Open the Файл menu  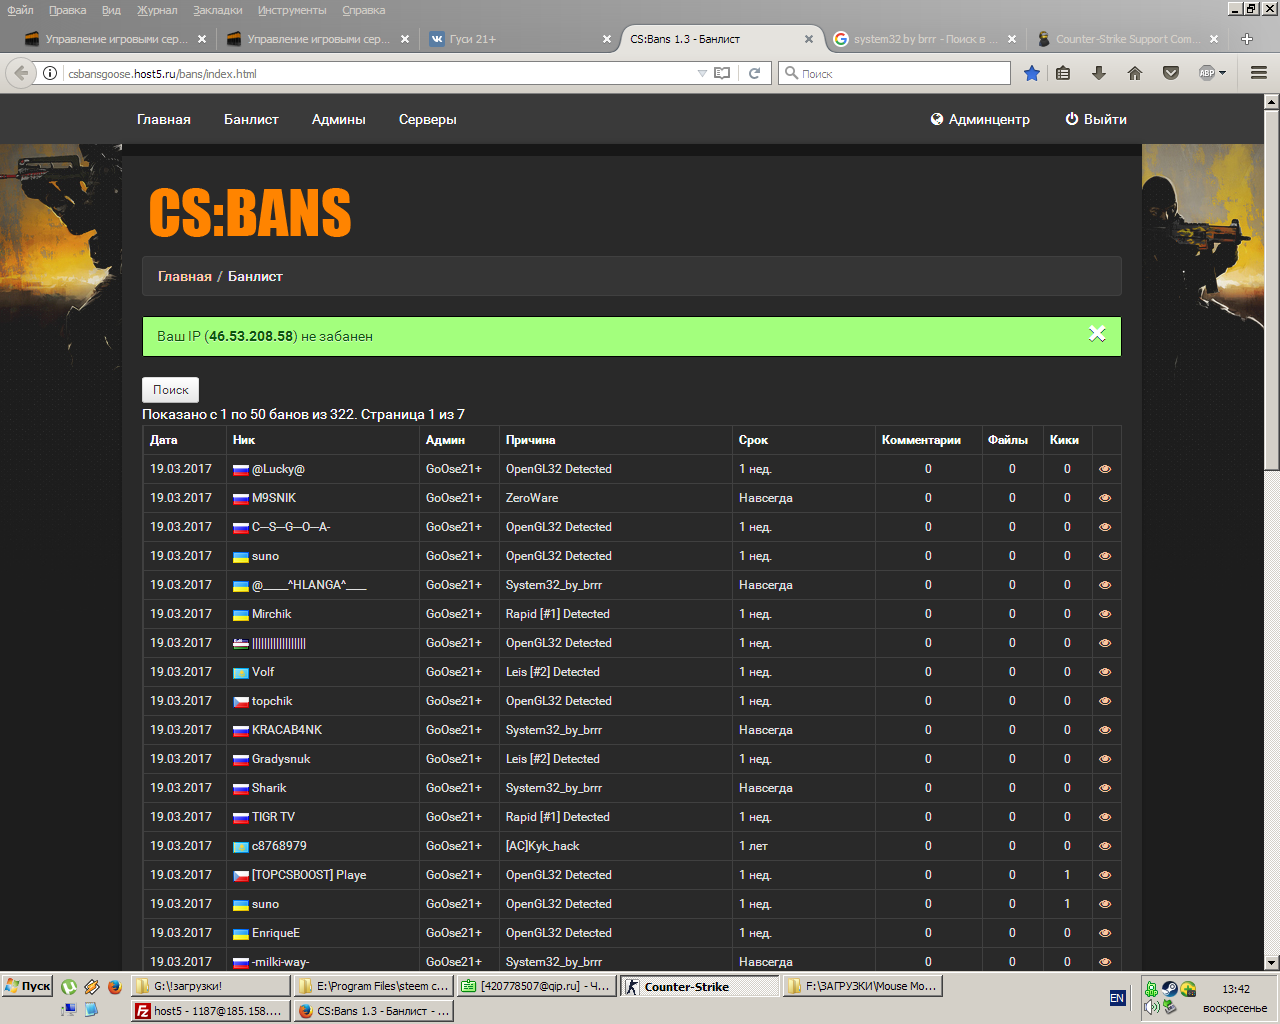point(20,10)
